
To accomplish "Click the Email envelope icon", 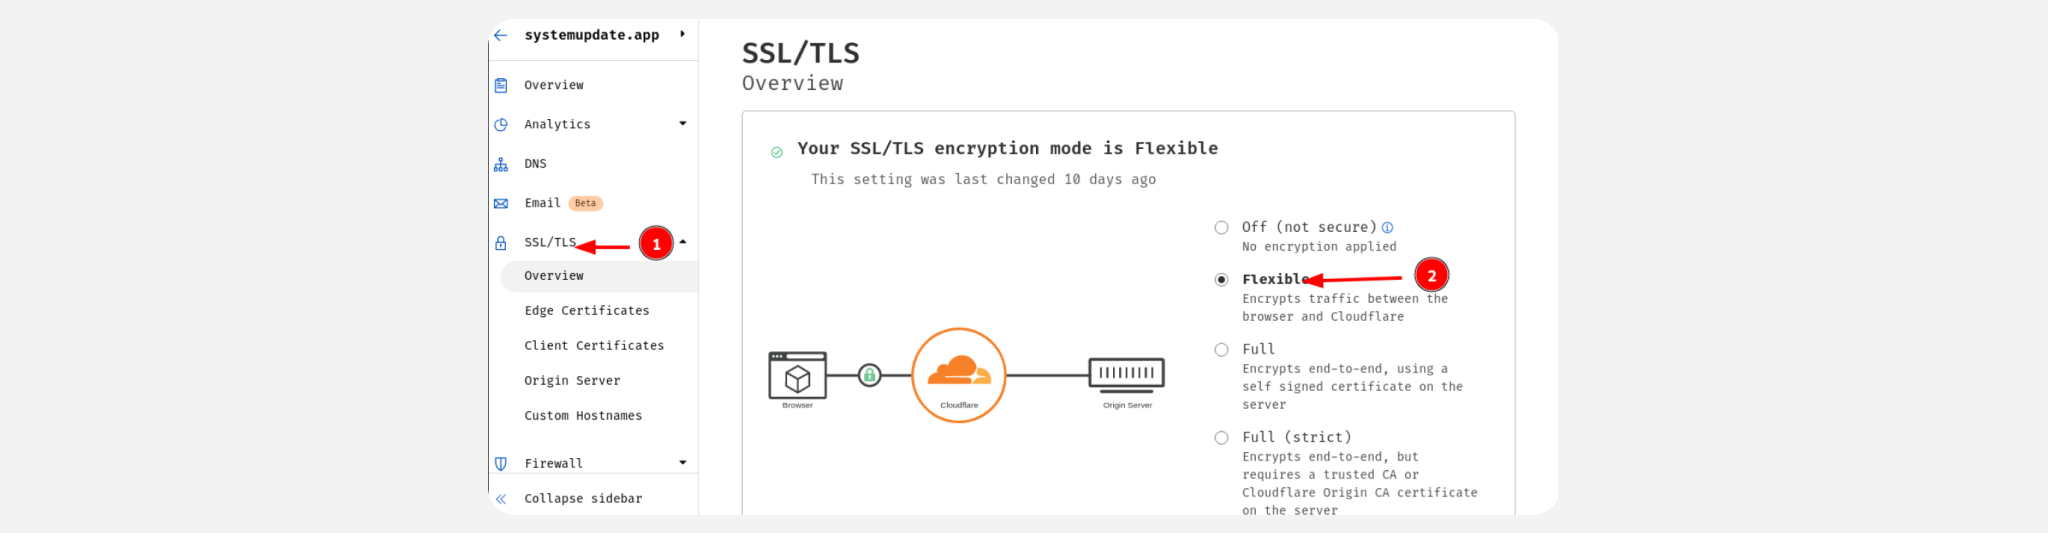I will [501, 203].
